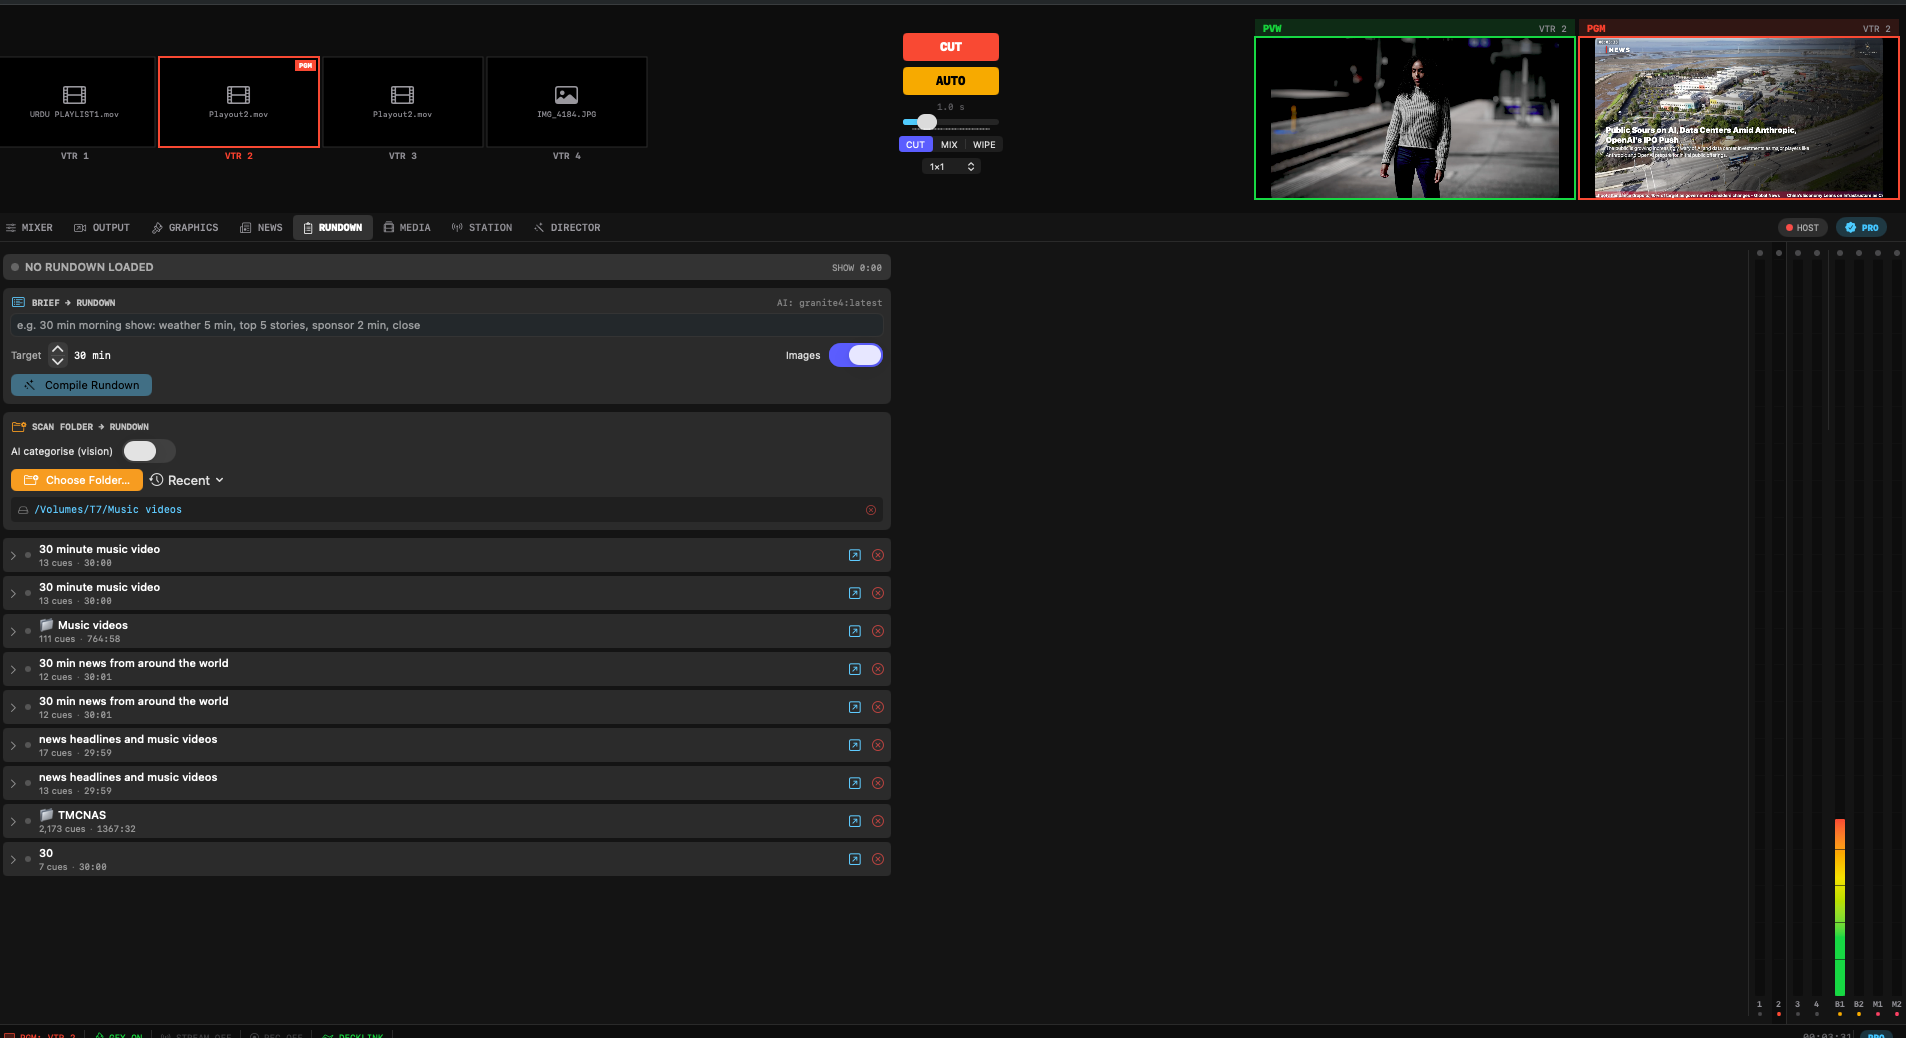Enable AI categorise (vision) switch
1906x1038 pixels.
click(x=149, y=451)
